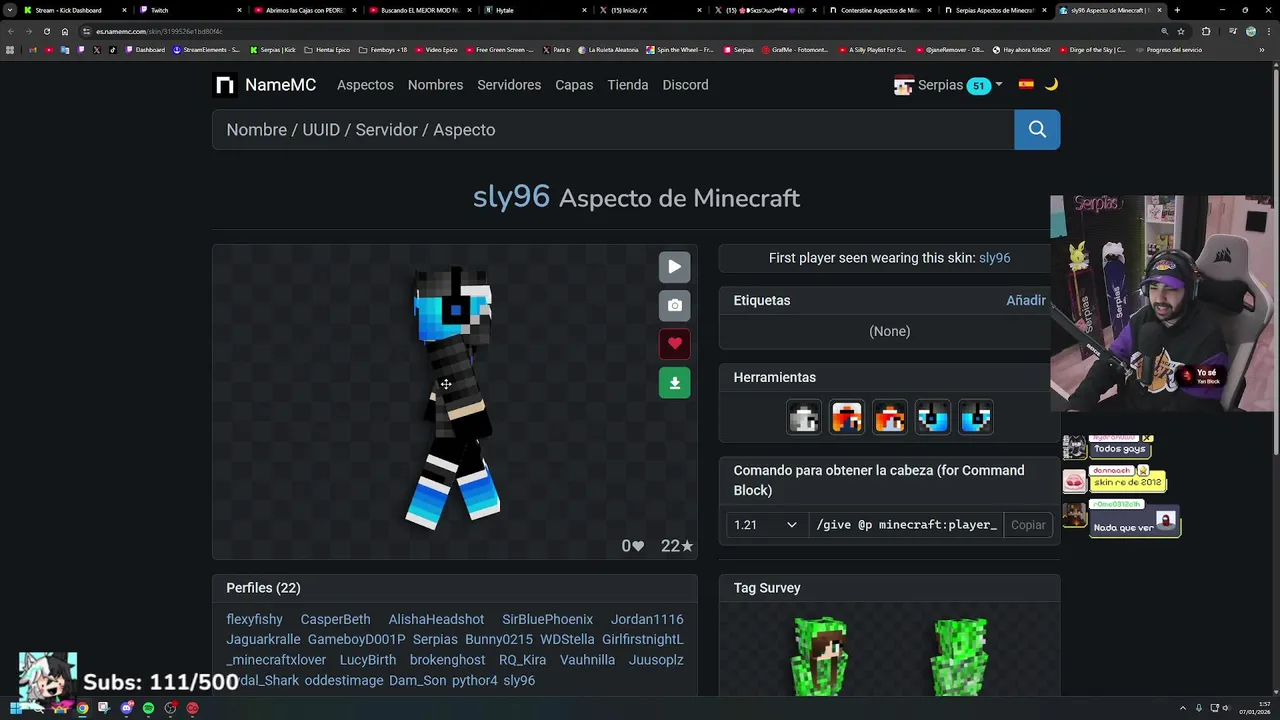Screen dimensions: 1280x720
Task: Open the Vauhnilla profile
Action: tap(587, 660)
